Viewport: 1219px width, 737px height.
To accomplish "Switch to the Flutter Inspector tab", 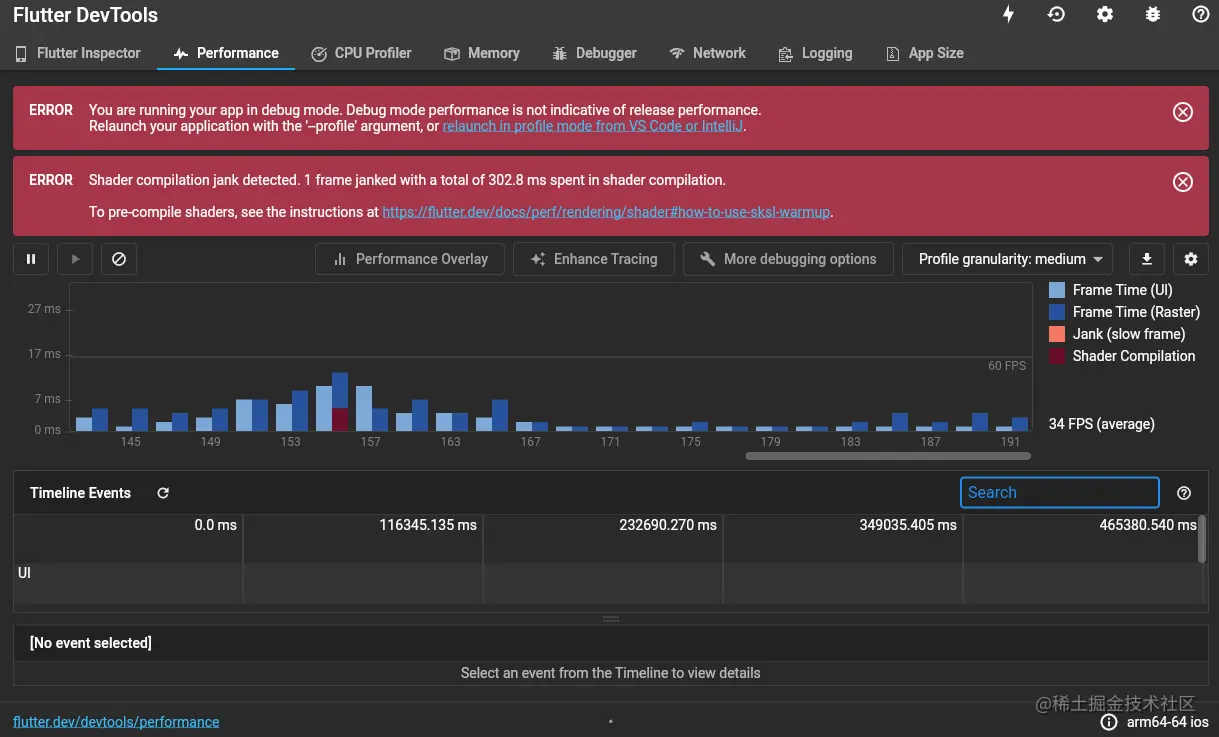I will coord(78,53).
